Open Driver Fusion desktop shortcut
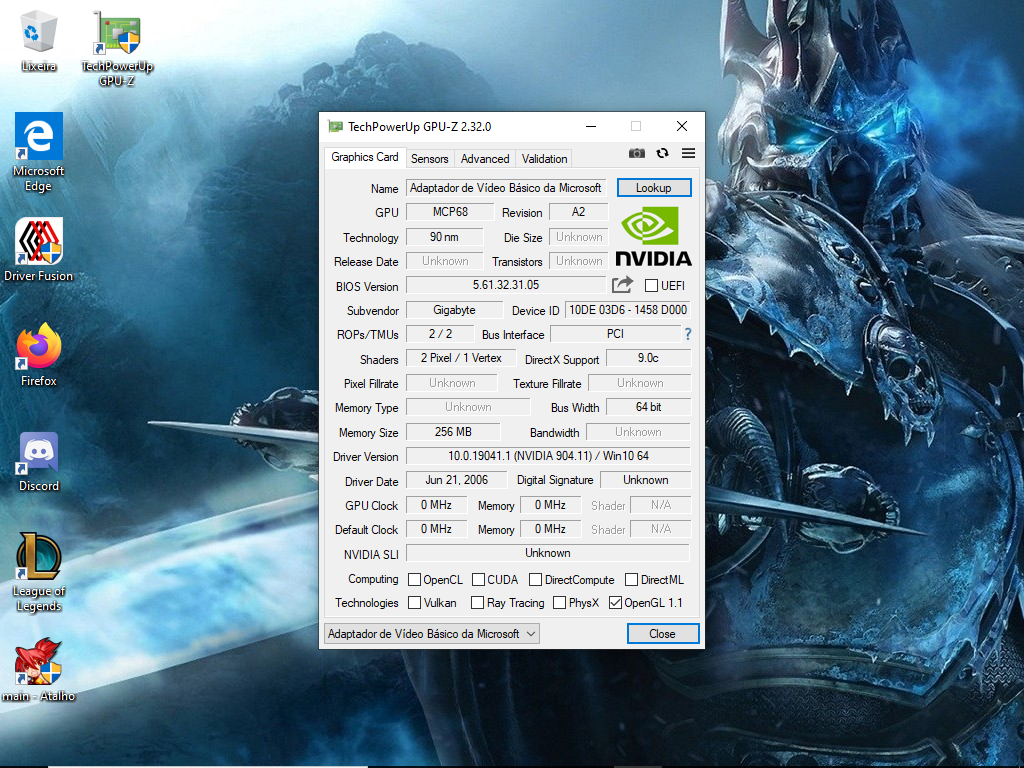The height and width of the screenshot is (768, 1024). pyautogui.click(x=39, y=249)
